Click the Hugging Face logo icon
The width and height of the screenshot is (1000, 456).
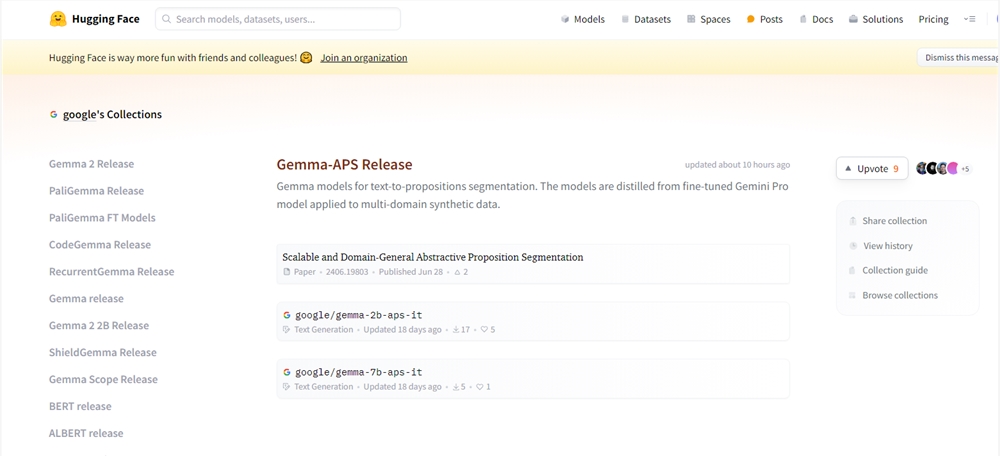58,19
